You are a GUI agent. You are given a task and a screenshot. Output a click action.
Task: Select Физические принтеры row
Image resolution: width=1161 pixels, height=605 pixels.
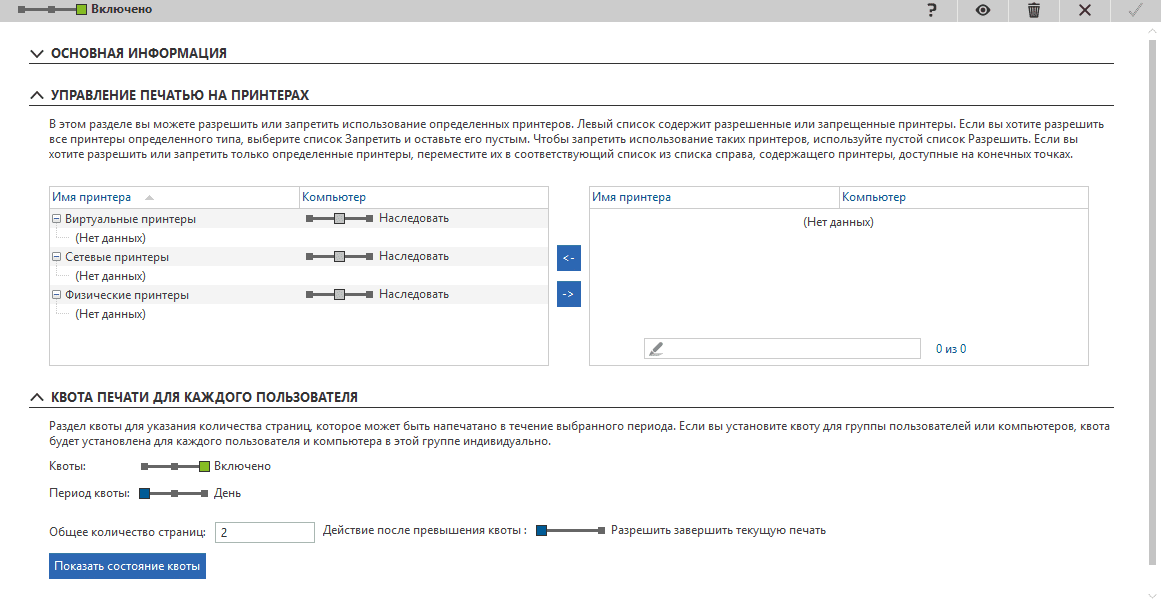(298, 294)
